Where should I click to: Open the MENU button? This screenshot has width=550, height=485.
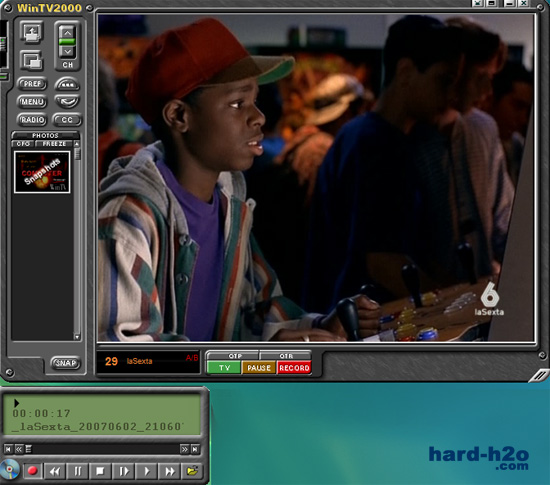[x=32, y=102]
